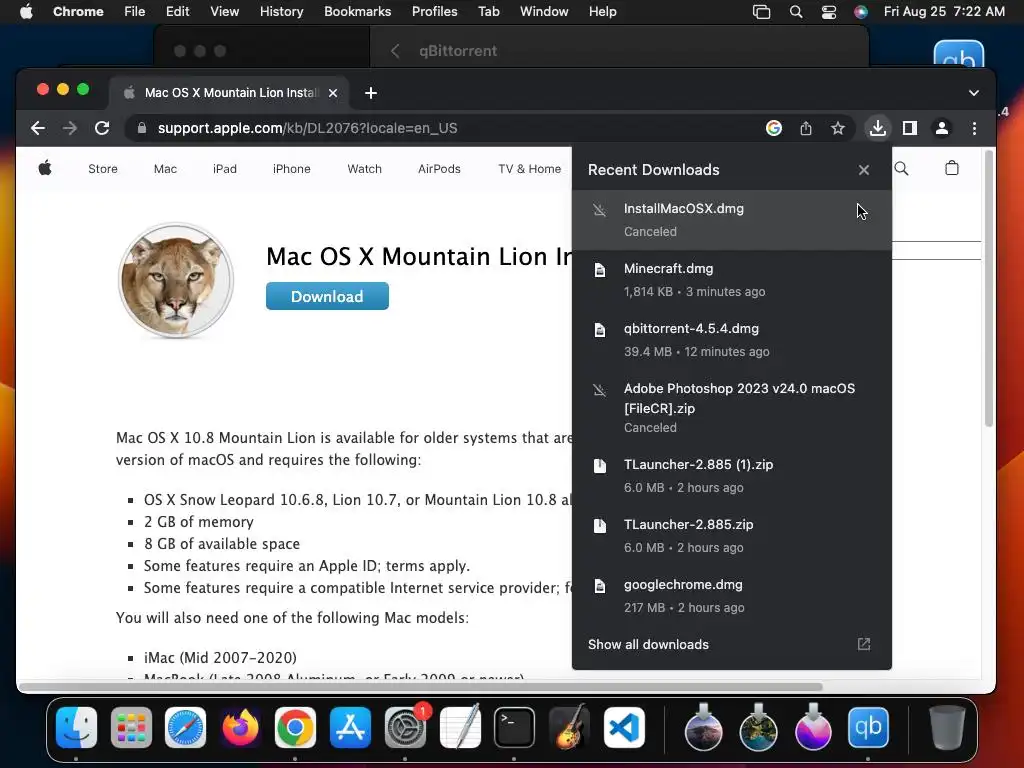Open qbittorrent-4.5.4.dmg download entry
Viewport: 1024px width, 768px height.
(x=731, y=340)
